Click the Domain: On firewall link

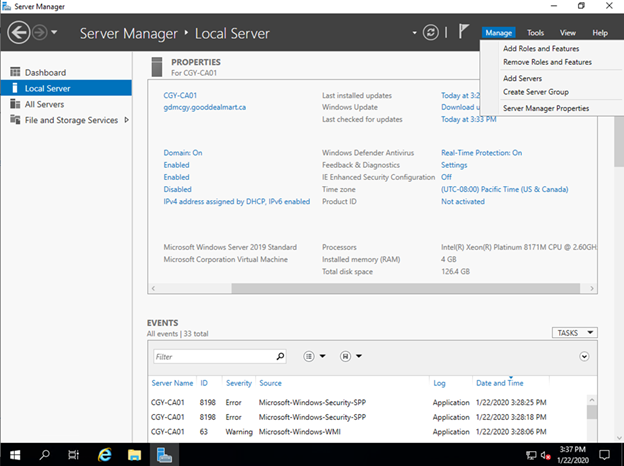coord(183,153)
